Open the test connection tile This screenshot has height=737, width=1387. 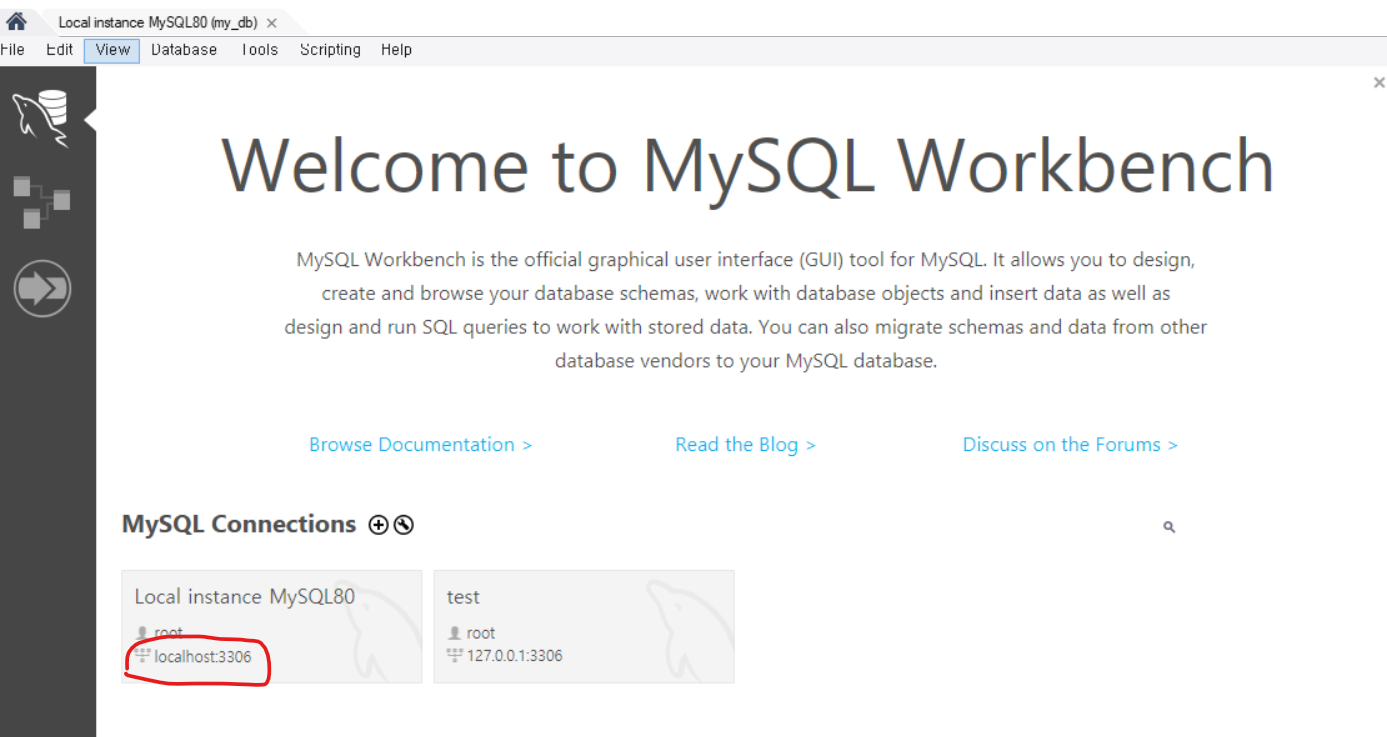(x=584, y=626)
